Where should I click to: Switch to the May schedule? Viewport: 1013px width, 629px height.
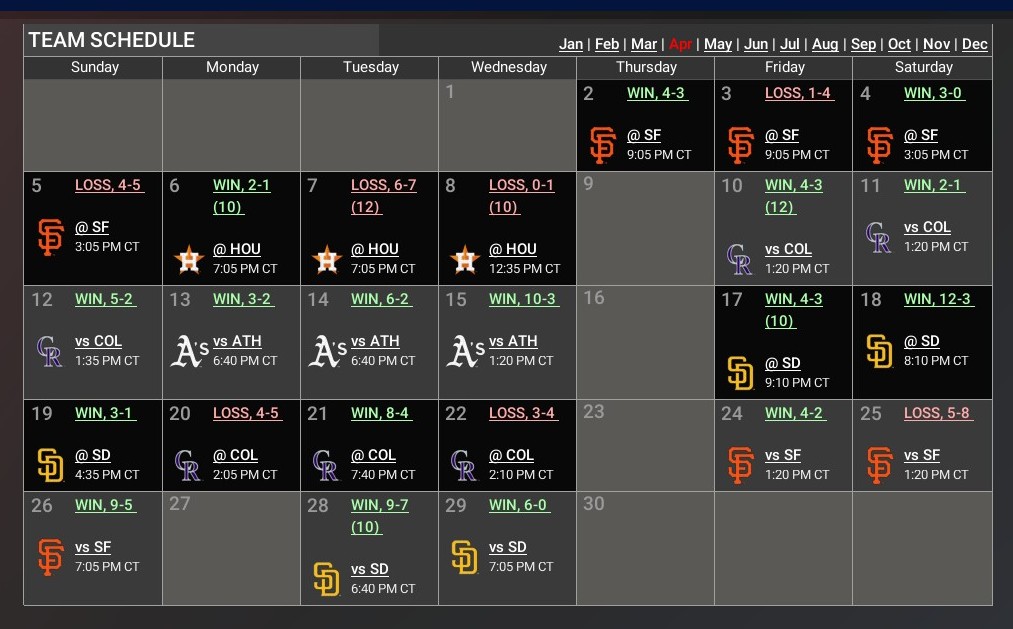[x=718, y=44]
